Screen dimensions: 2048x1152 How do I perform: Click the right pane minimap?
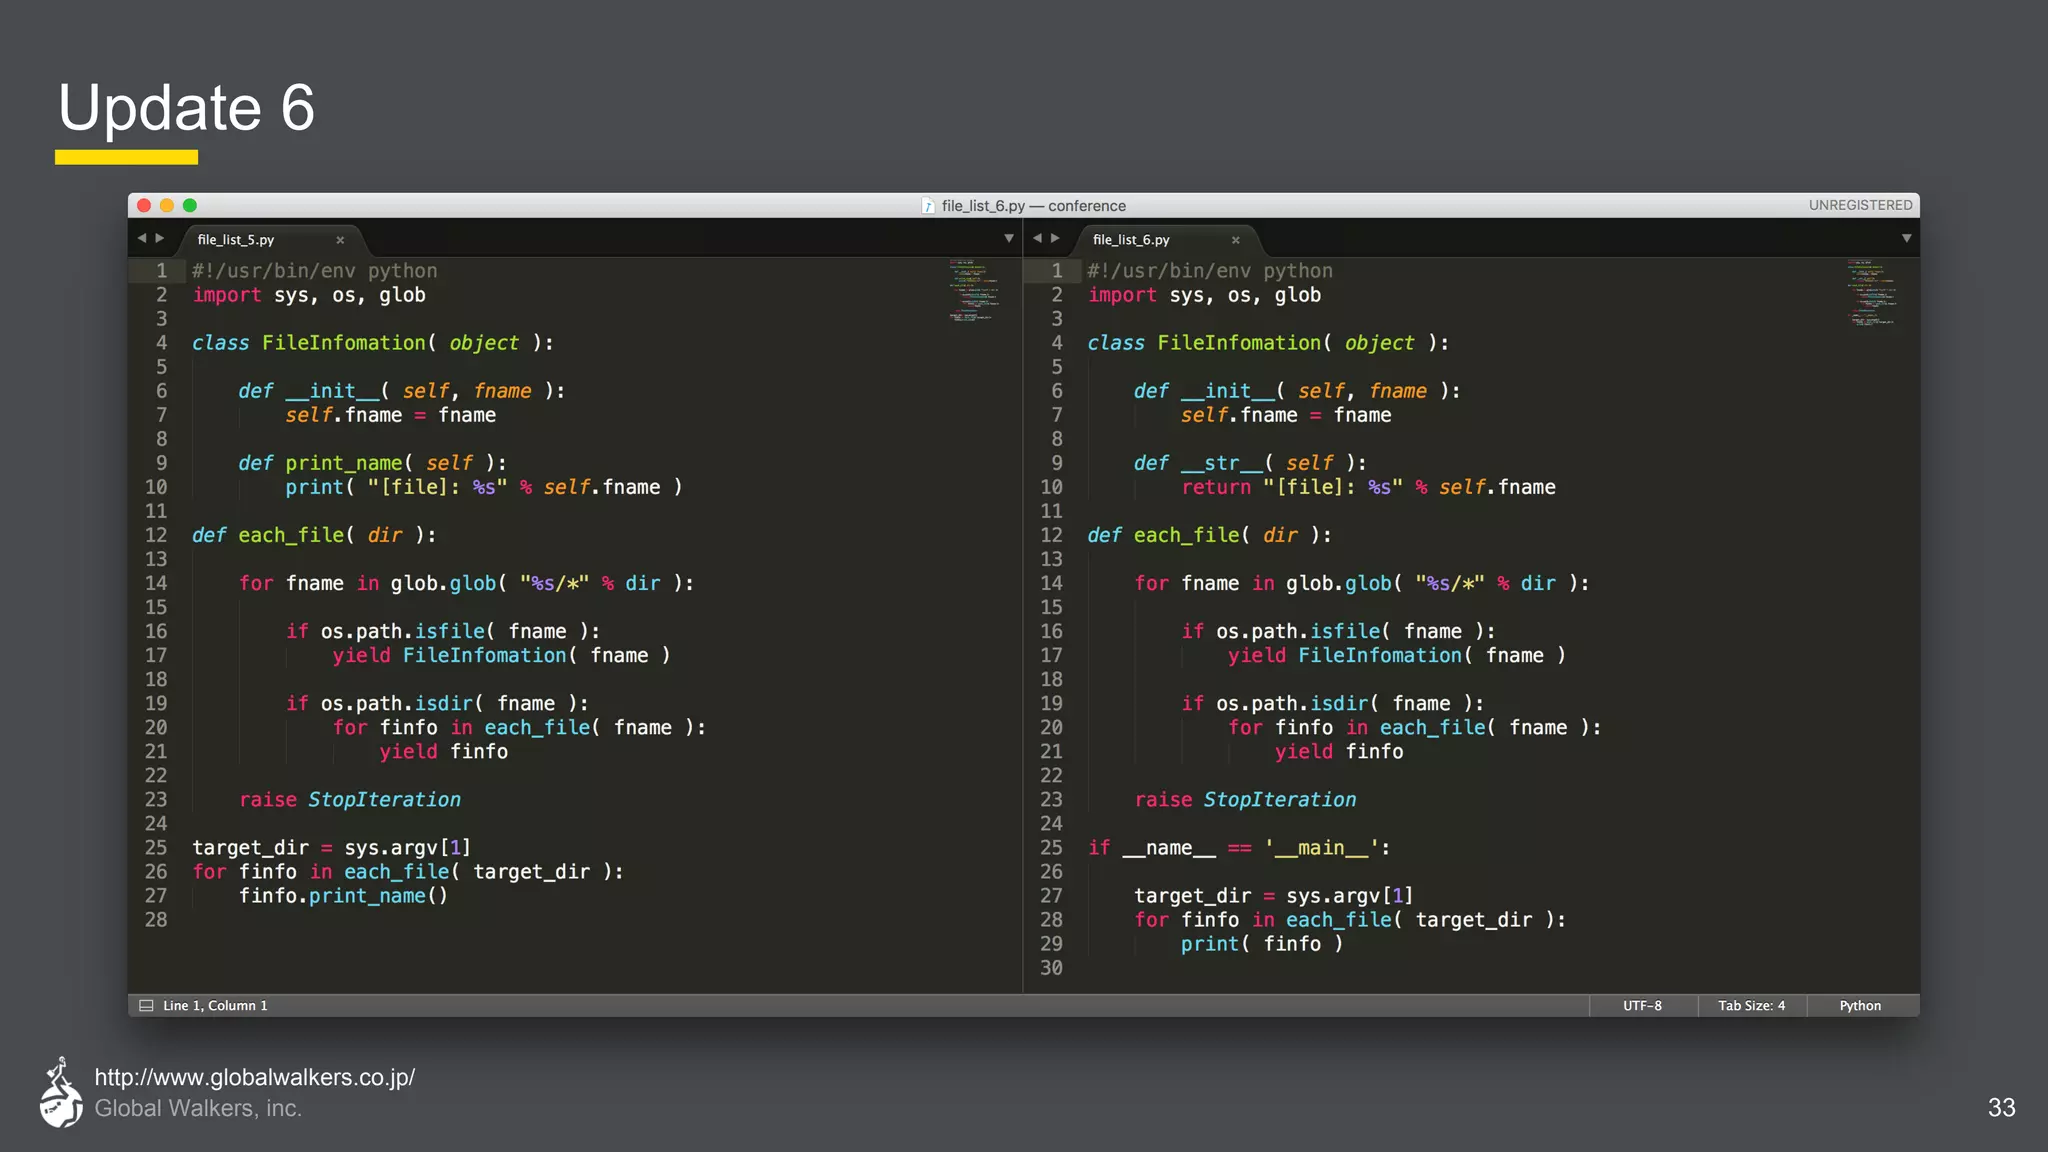coord(1870,291)
